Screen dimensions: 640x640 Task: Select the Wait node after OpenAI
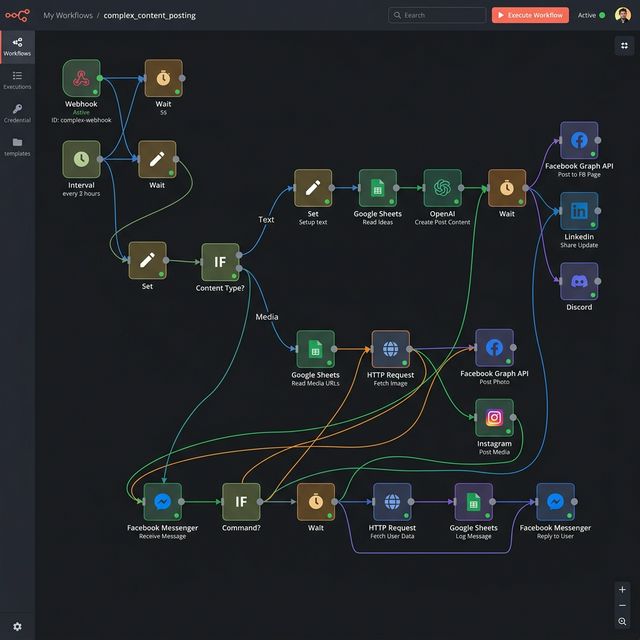click(507, 188)
